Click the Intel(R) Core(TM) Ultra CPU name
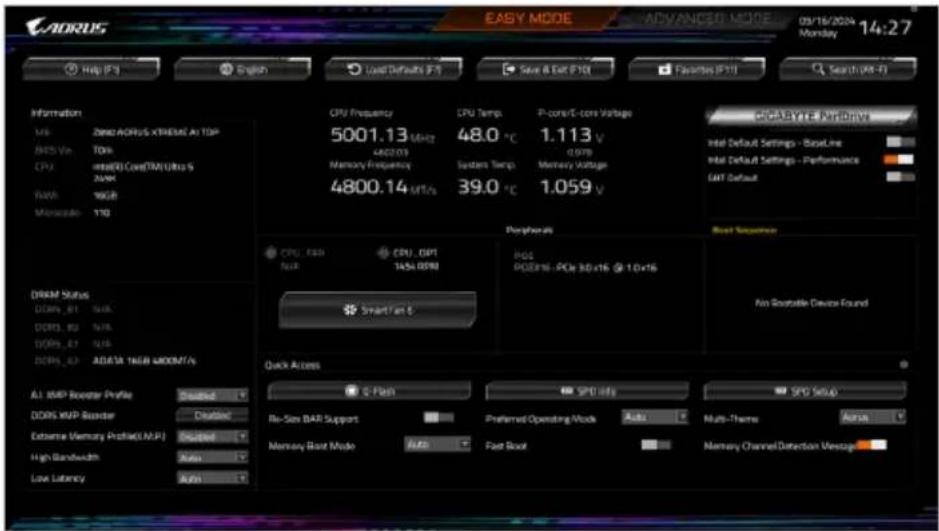The width and height of the screenshot is (939, 531). pyautogui.click(x=143, y=172)
